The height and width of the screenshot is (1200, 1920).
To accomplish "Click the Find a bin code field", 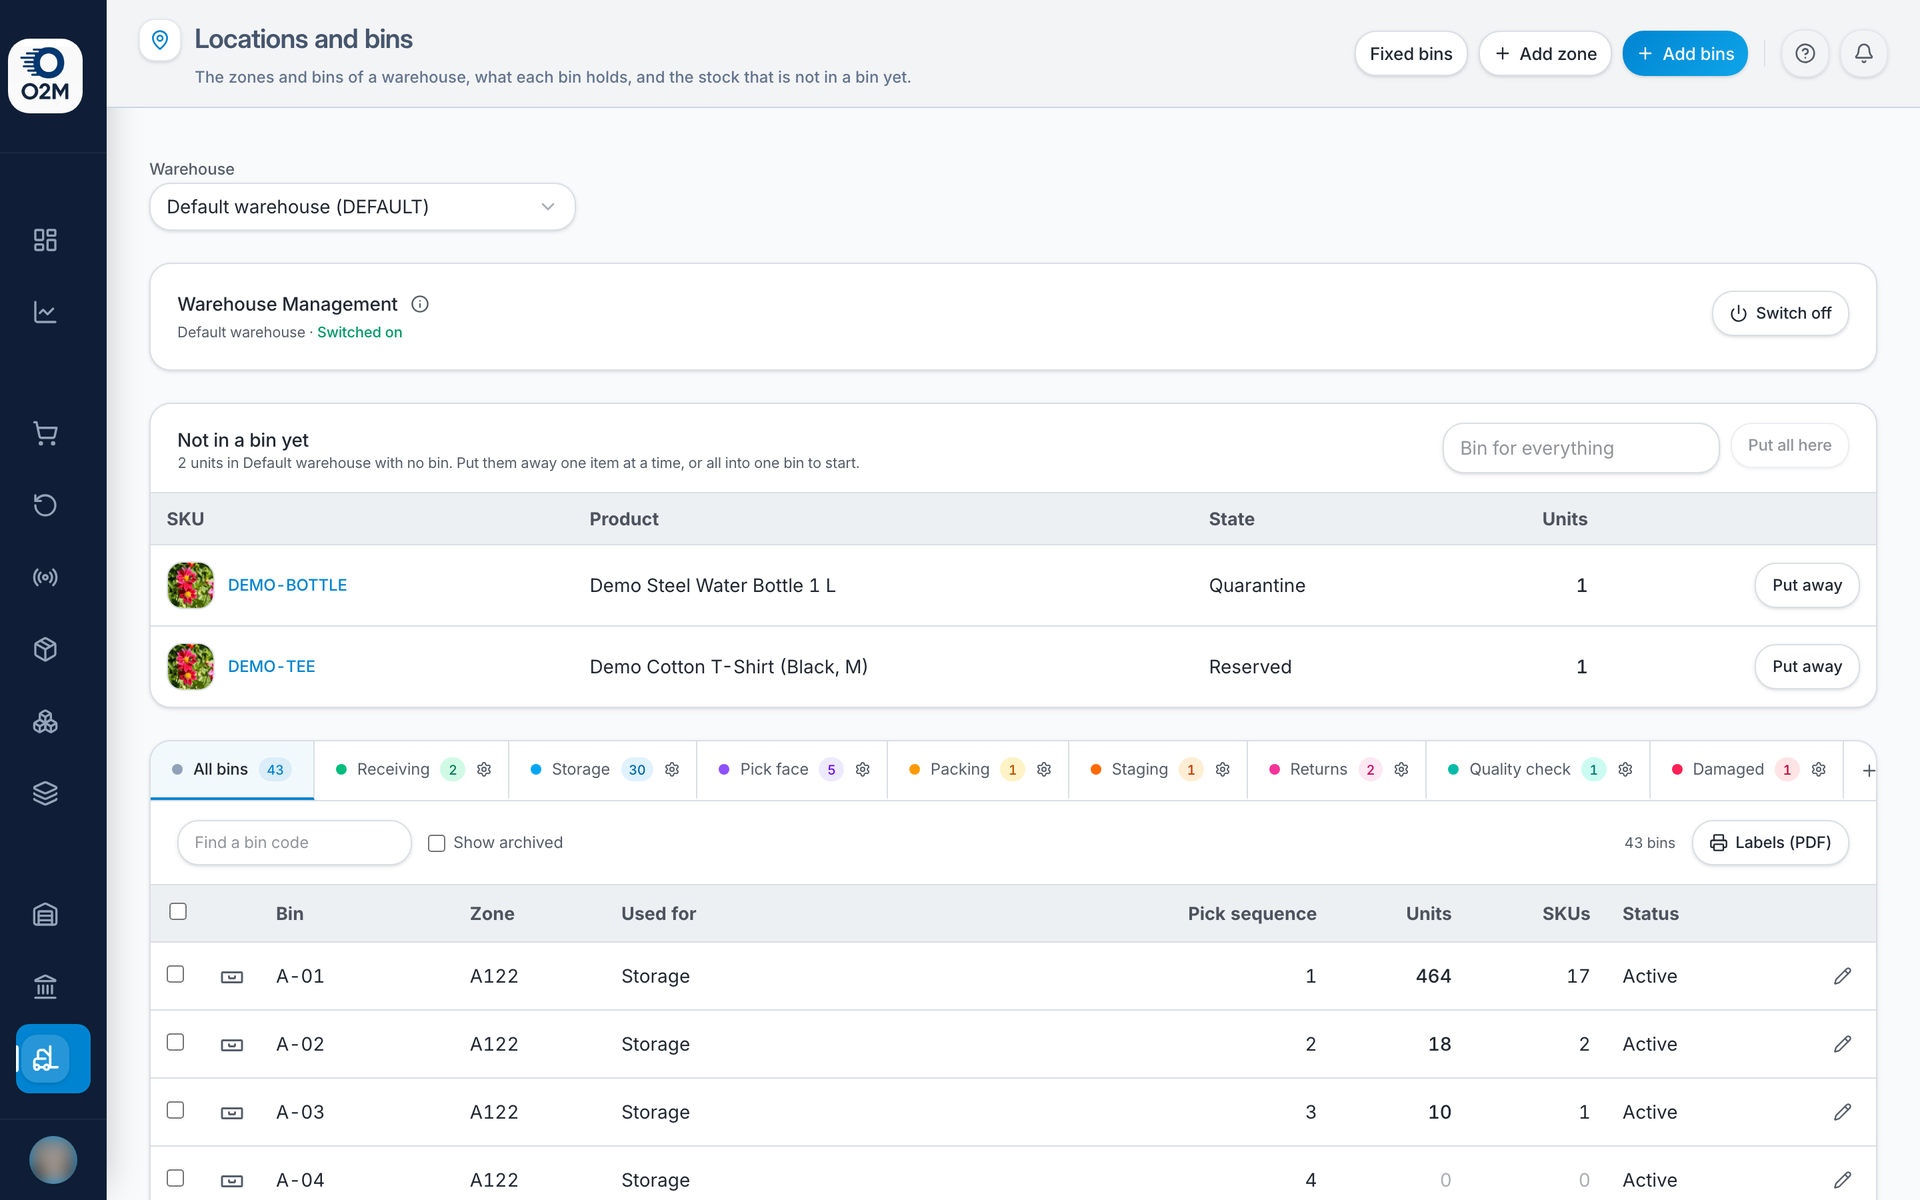I will click(294, 843).
